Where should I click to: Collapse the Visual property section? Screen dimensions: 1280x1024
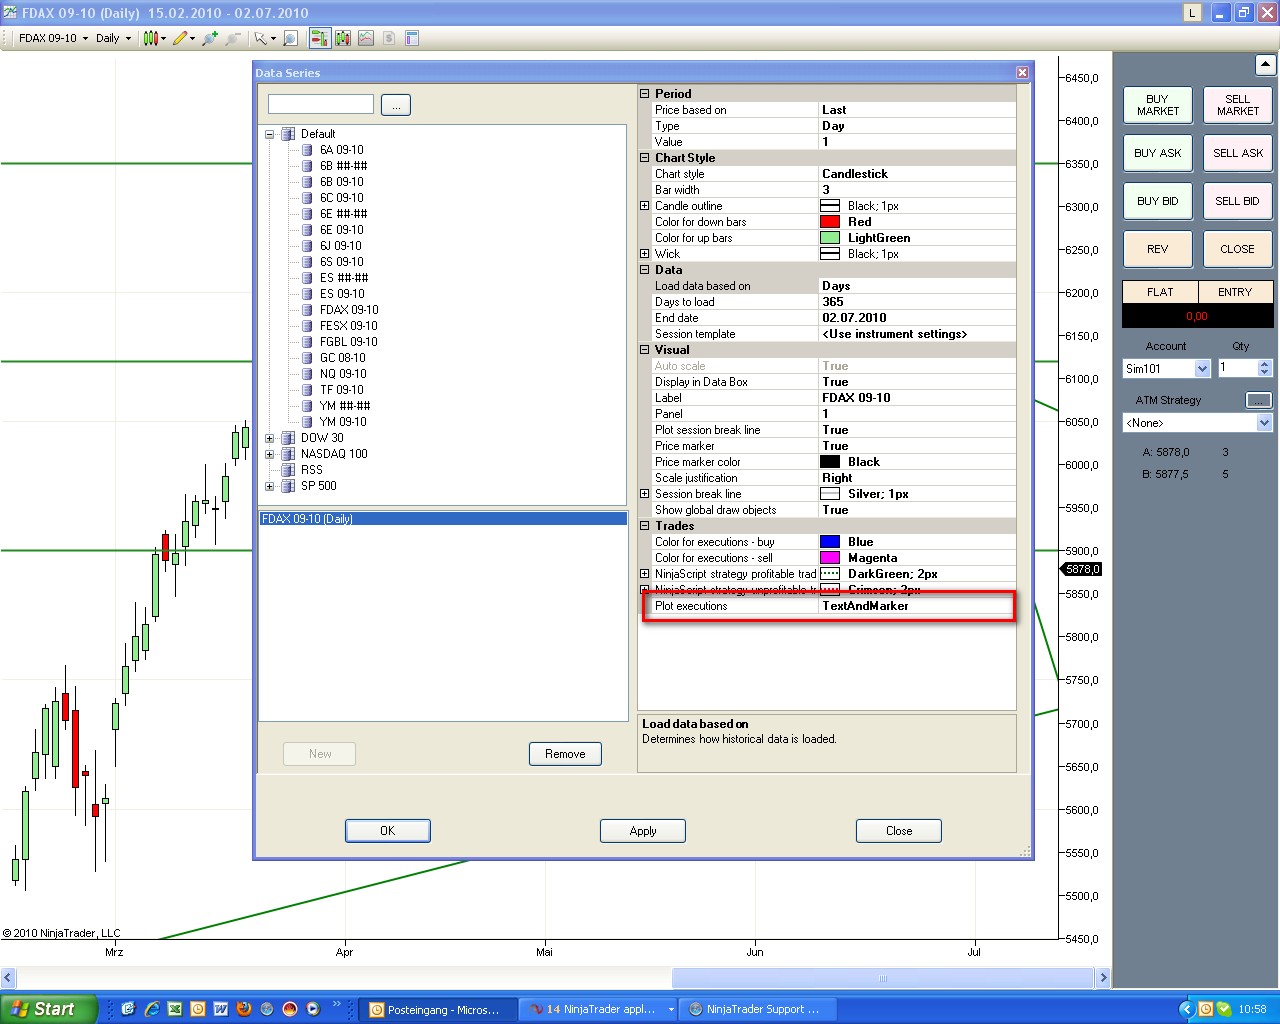(645, 350)
